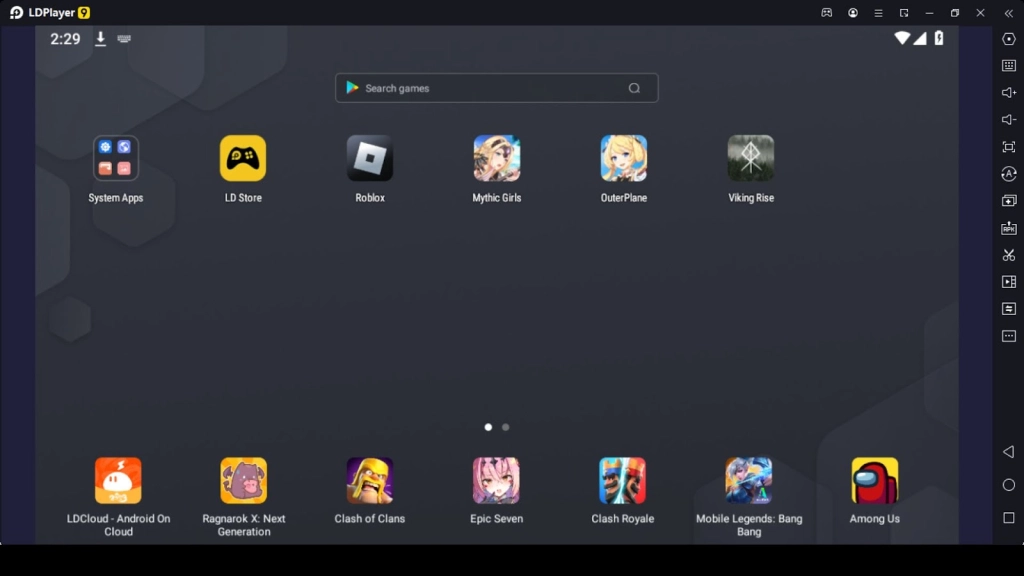Open the multi-instance manager in sidebar
The height and width of the screenshot is (576, 1024).
coord(1009,200)
